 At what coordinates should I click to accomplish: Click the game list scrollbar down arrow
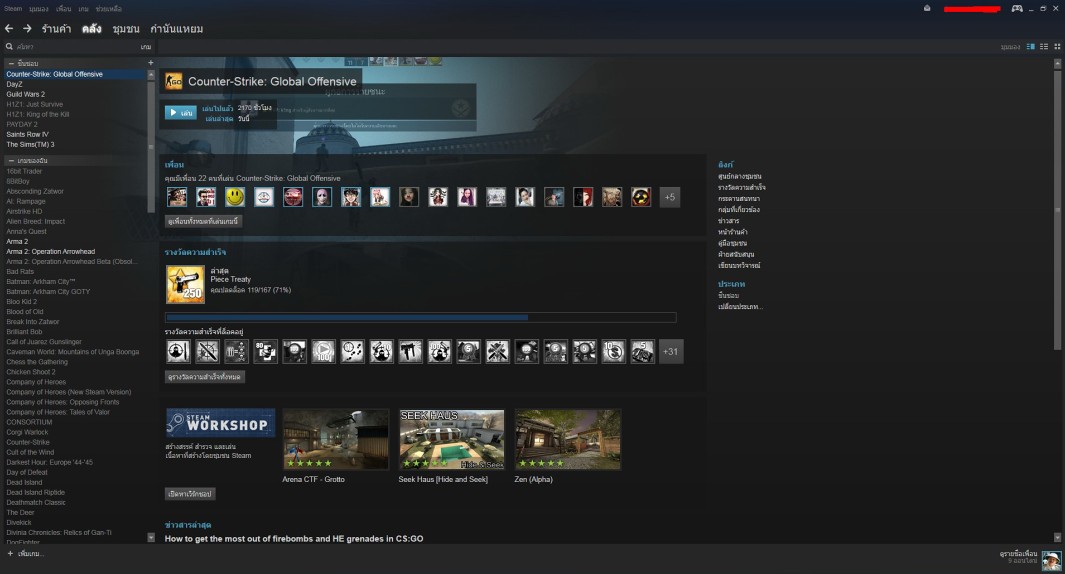pyautogui.click(x=151, y=537)
